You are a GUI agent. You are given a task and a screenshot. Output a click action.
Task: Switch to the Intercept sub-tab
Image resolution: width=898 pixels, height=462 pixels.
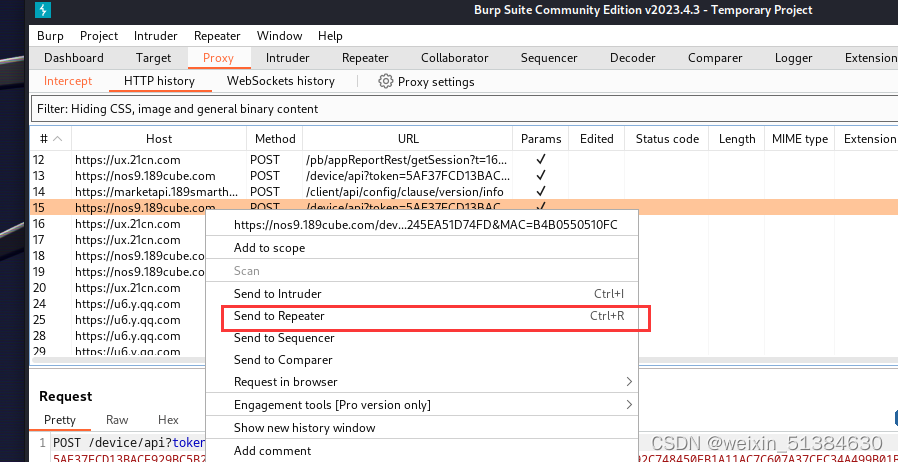click(x=68, y=81)
